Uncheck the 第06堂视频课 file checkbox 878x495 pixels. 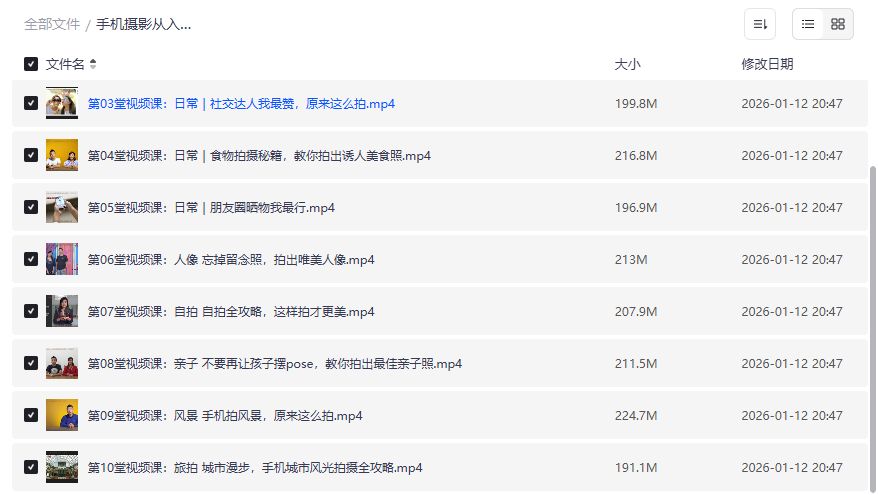click(x=31, y=259)
